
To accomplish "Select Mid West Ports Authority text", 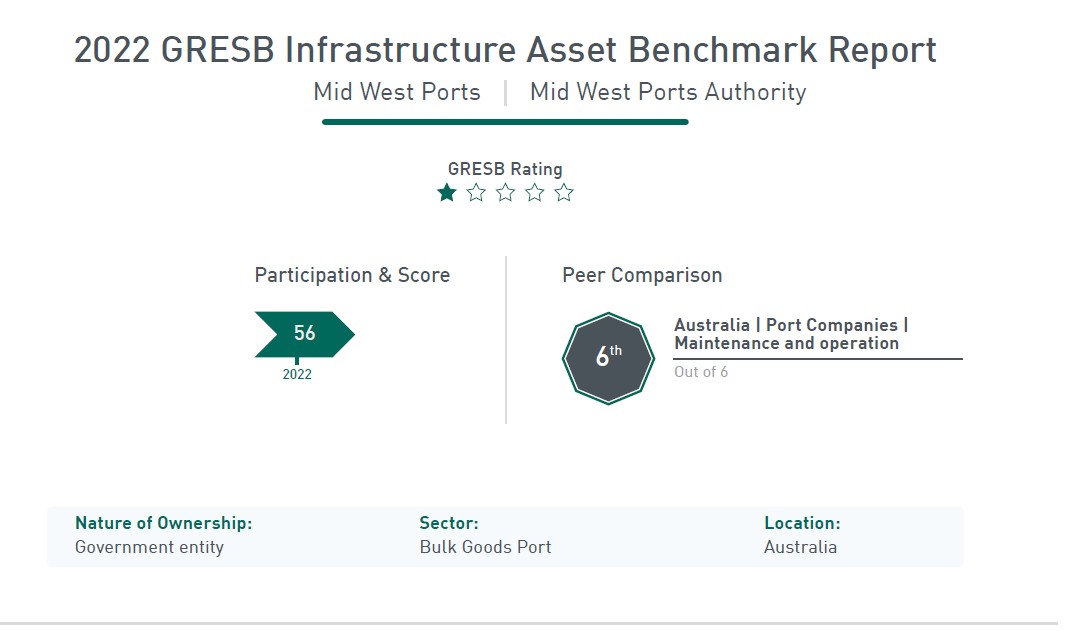I will [668, 92].
